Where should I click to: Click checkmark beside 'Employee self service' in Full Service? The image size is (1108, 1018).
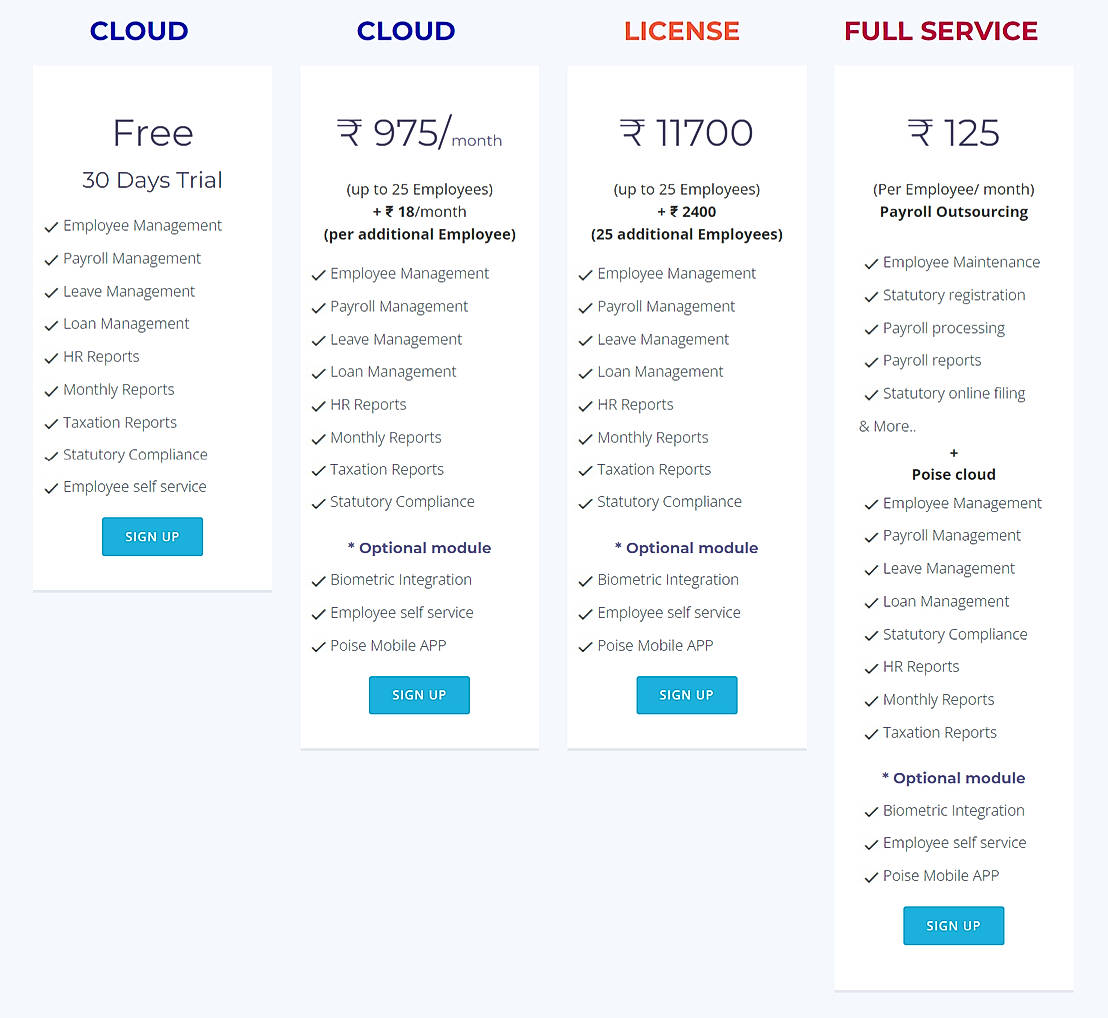(x=871, y=845)
